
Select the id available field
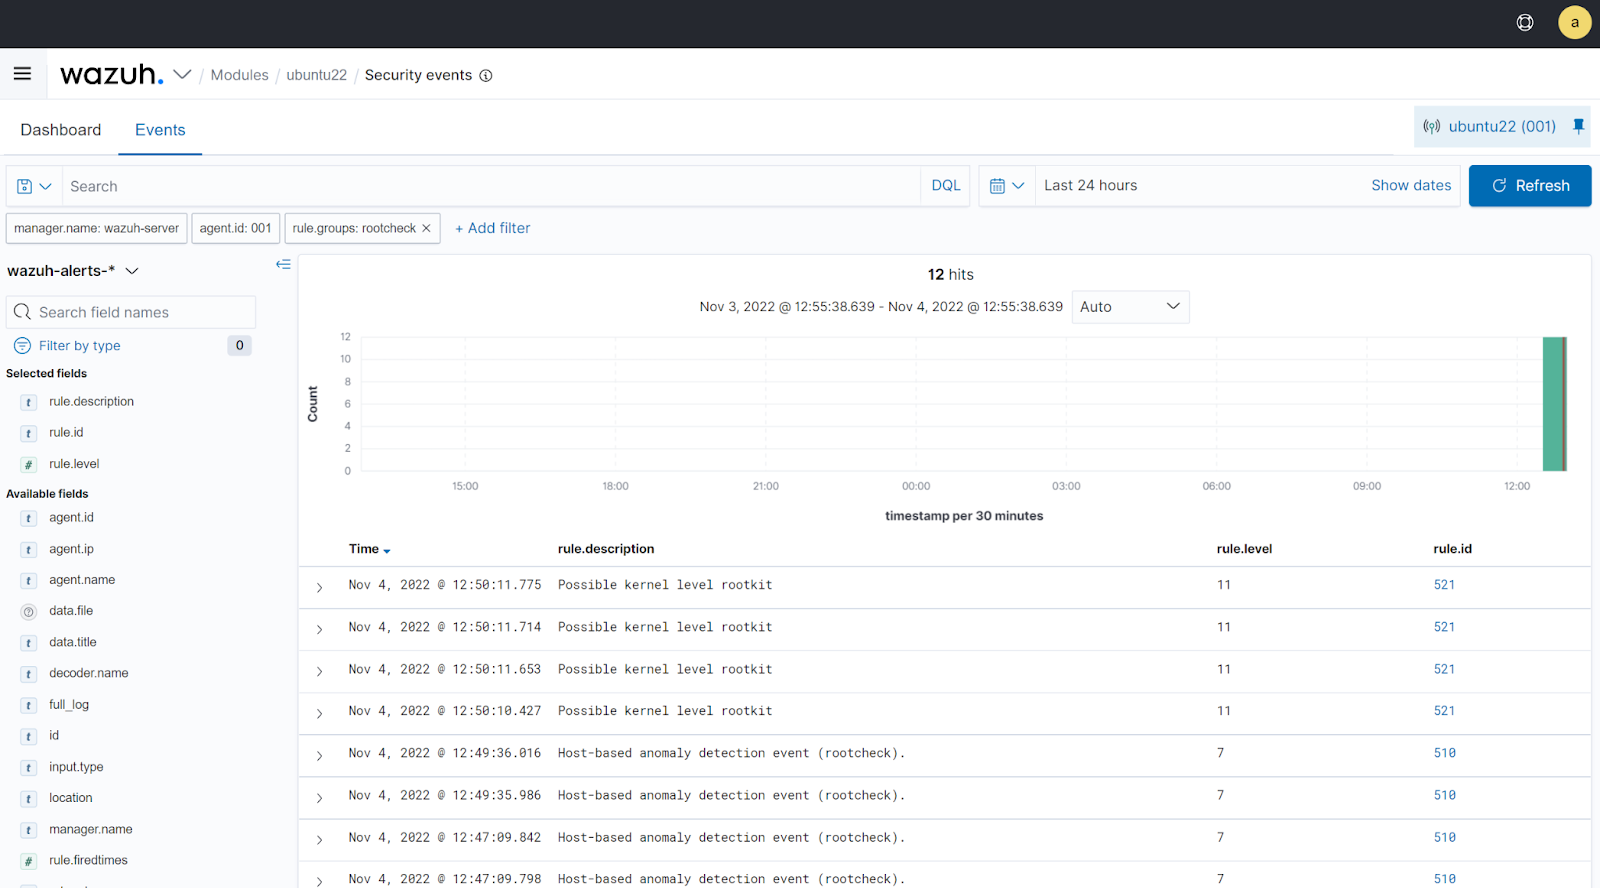[x=54, y=736]
